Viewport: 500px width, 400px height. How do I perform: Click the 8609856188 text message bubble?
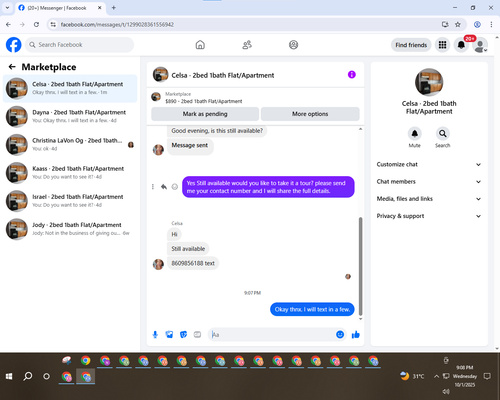pos(193,263)
